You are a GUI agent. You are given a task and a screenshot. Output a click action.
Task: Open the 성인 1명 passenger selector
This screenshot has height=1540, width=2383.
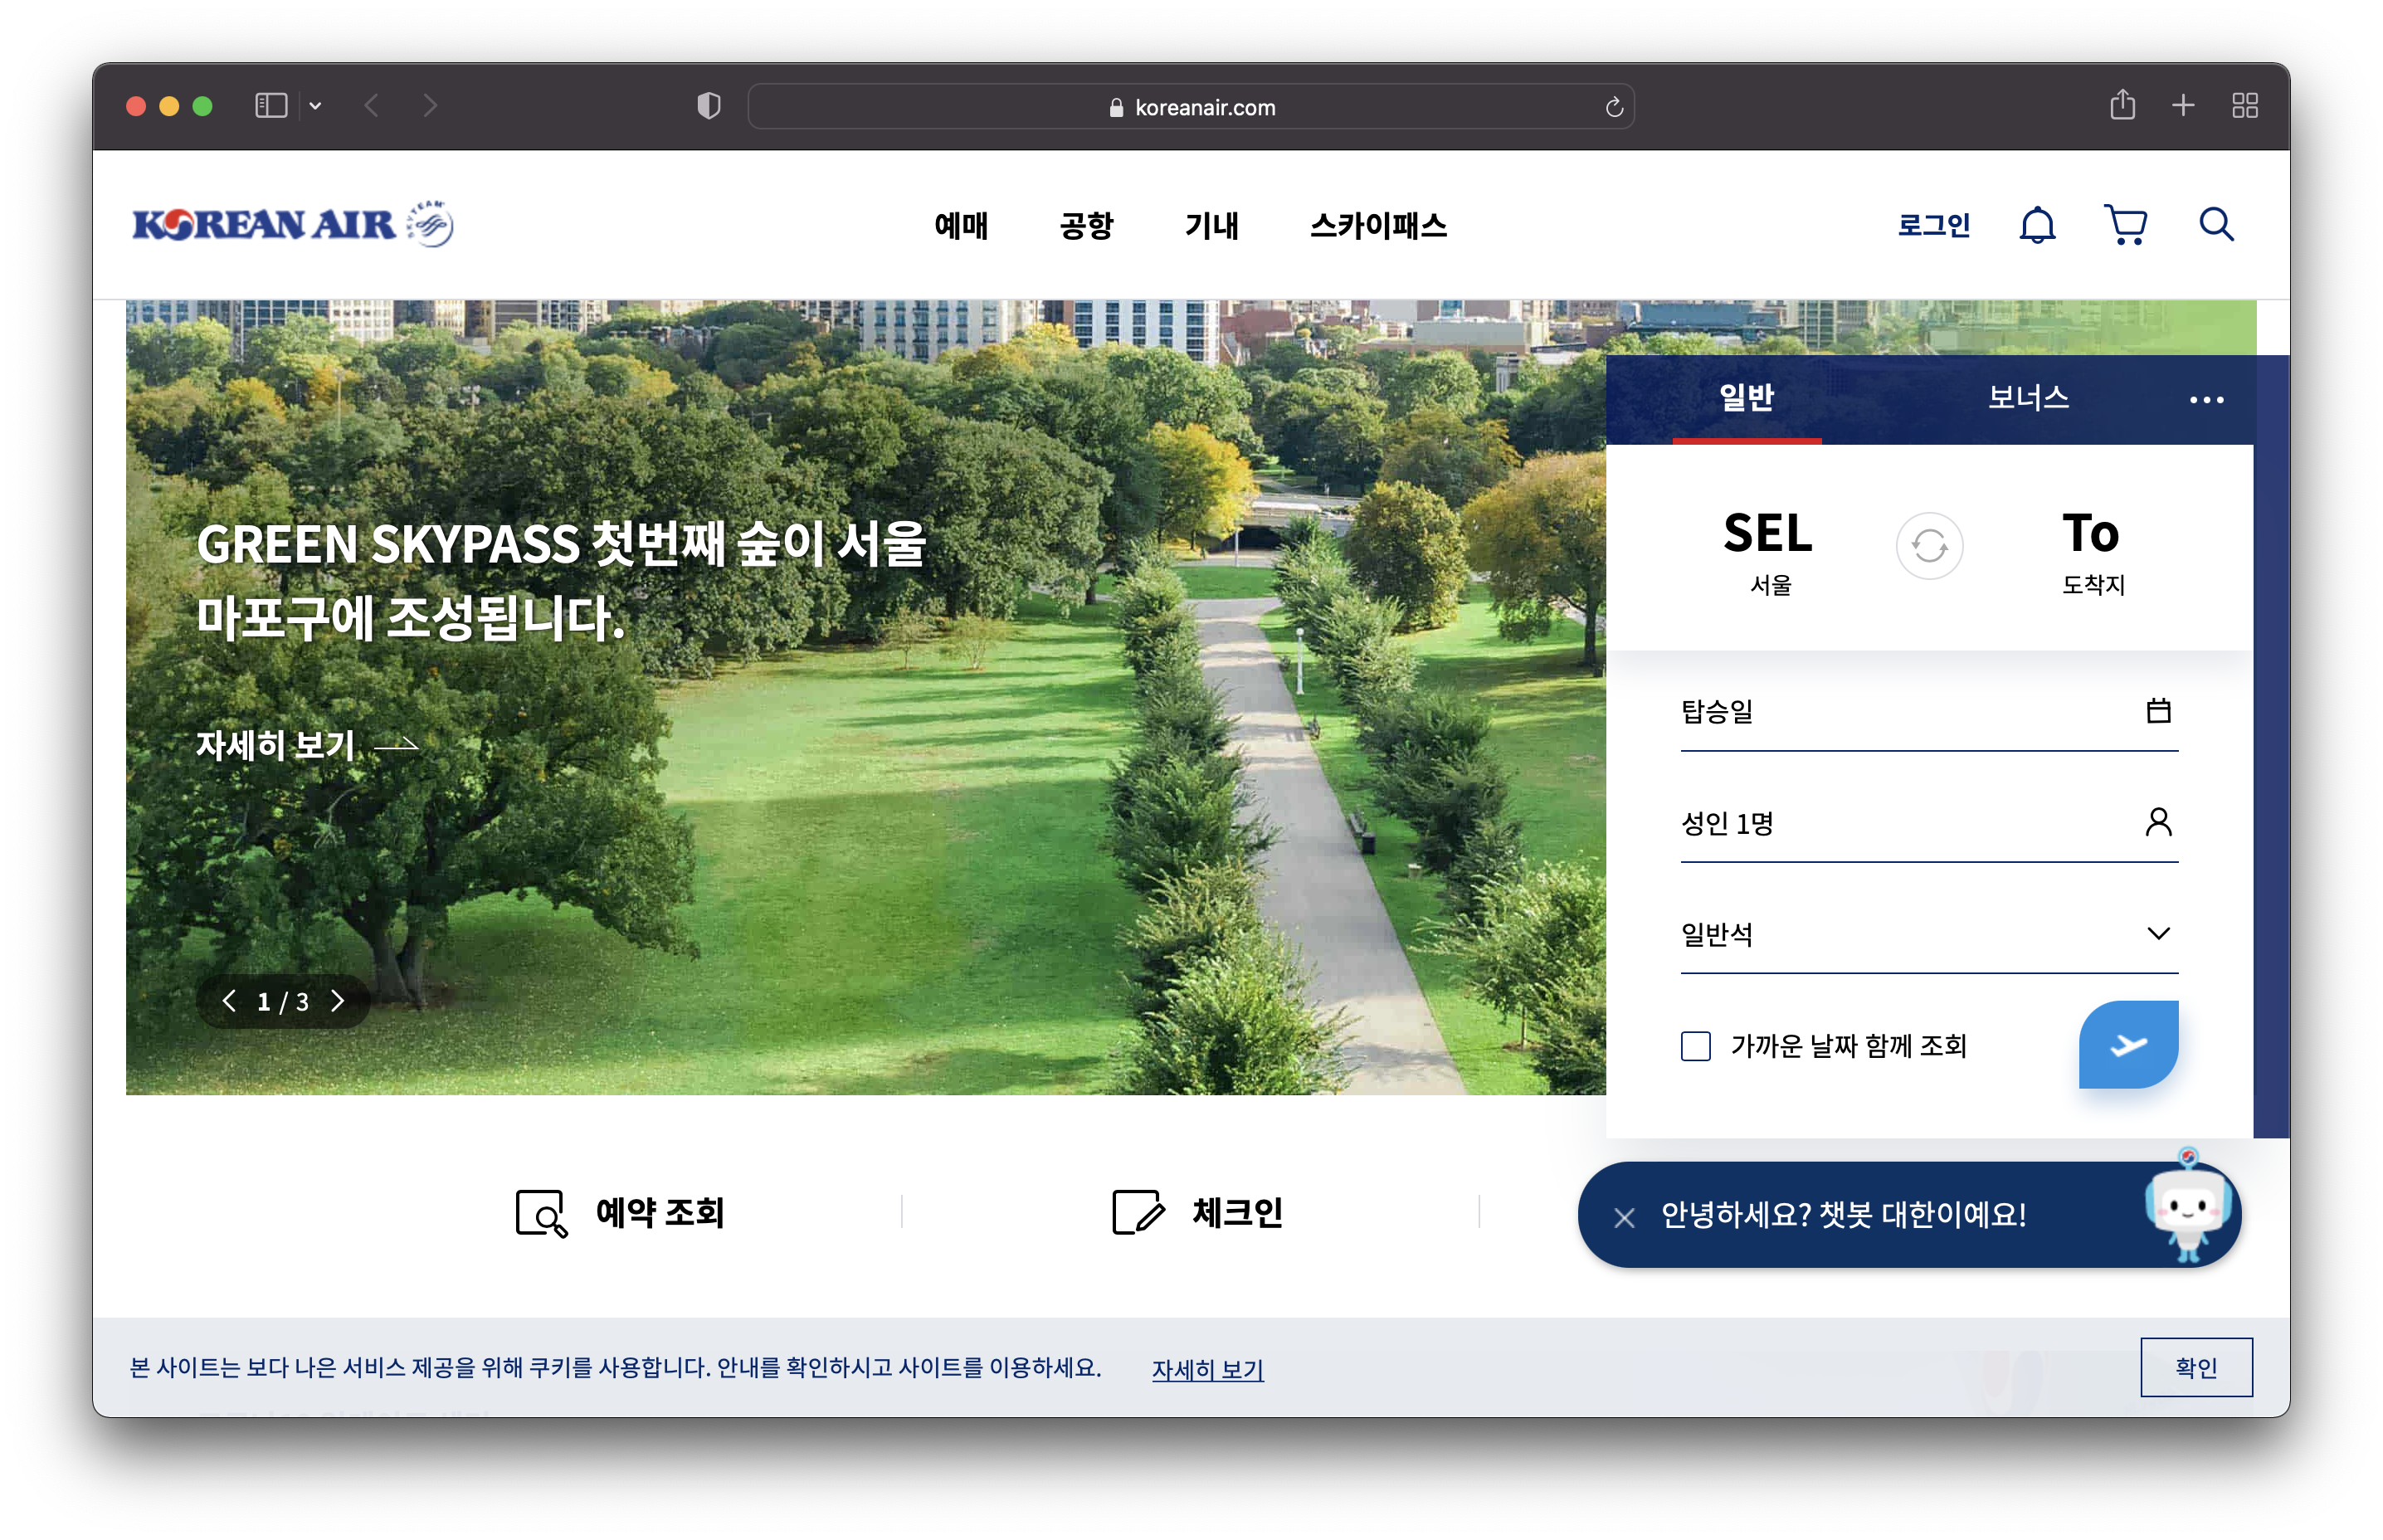click(x=1928, y=823)
